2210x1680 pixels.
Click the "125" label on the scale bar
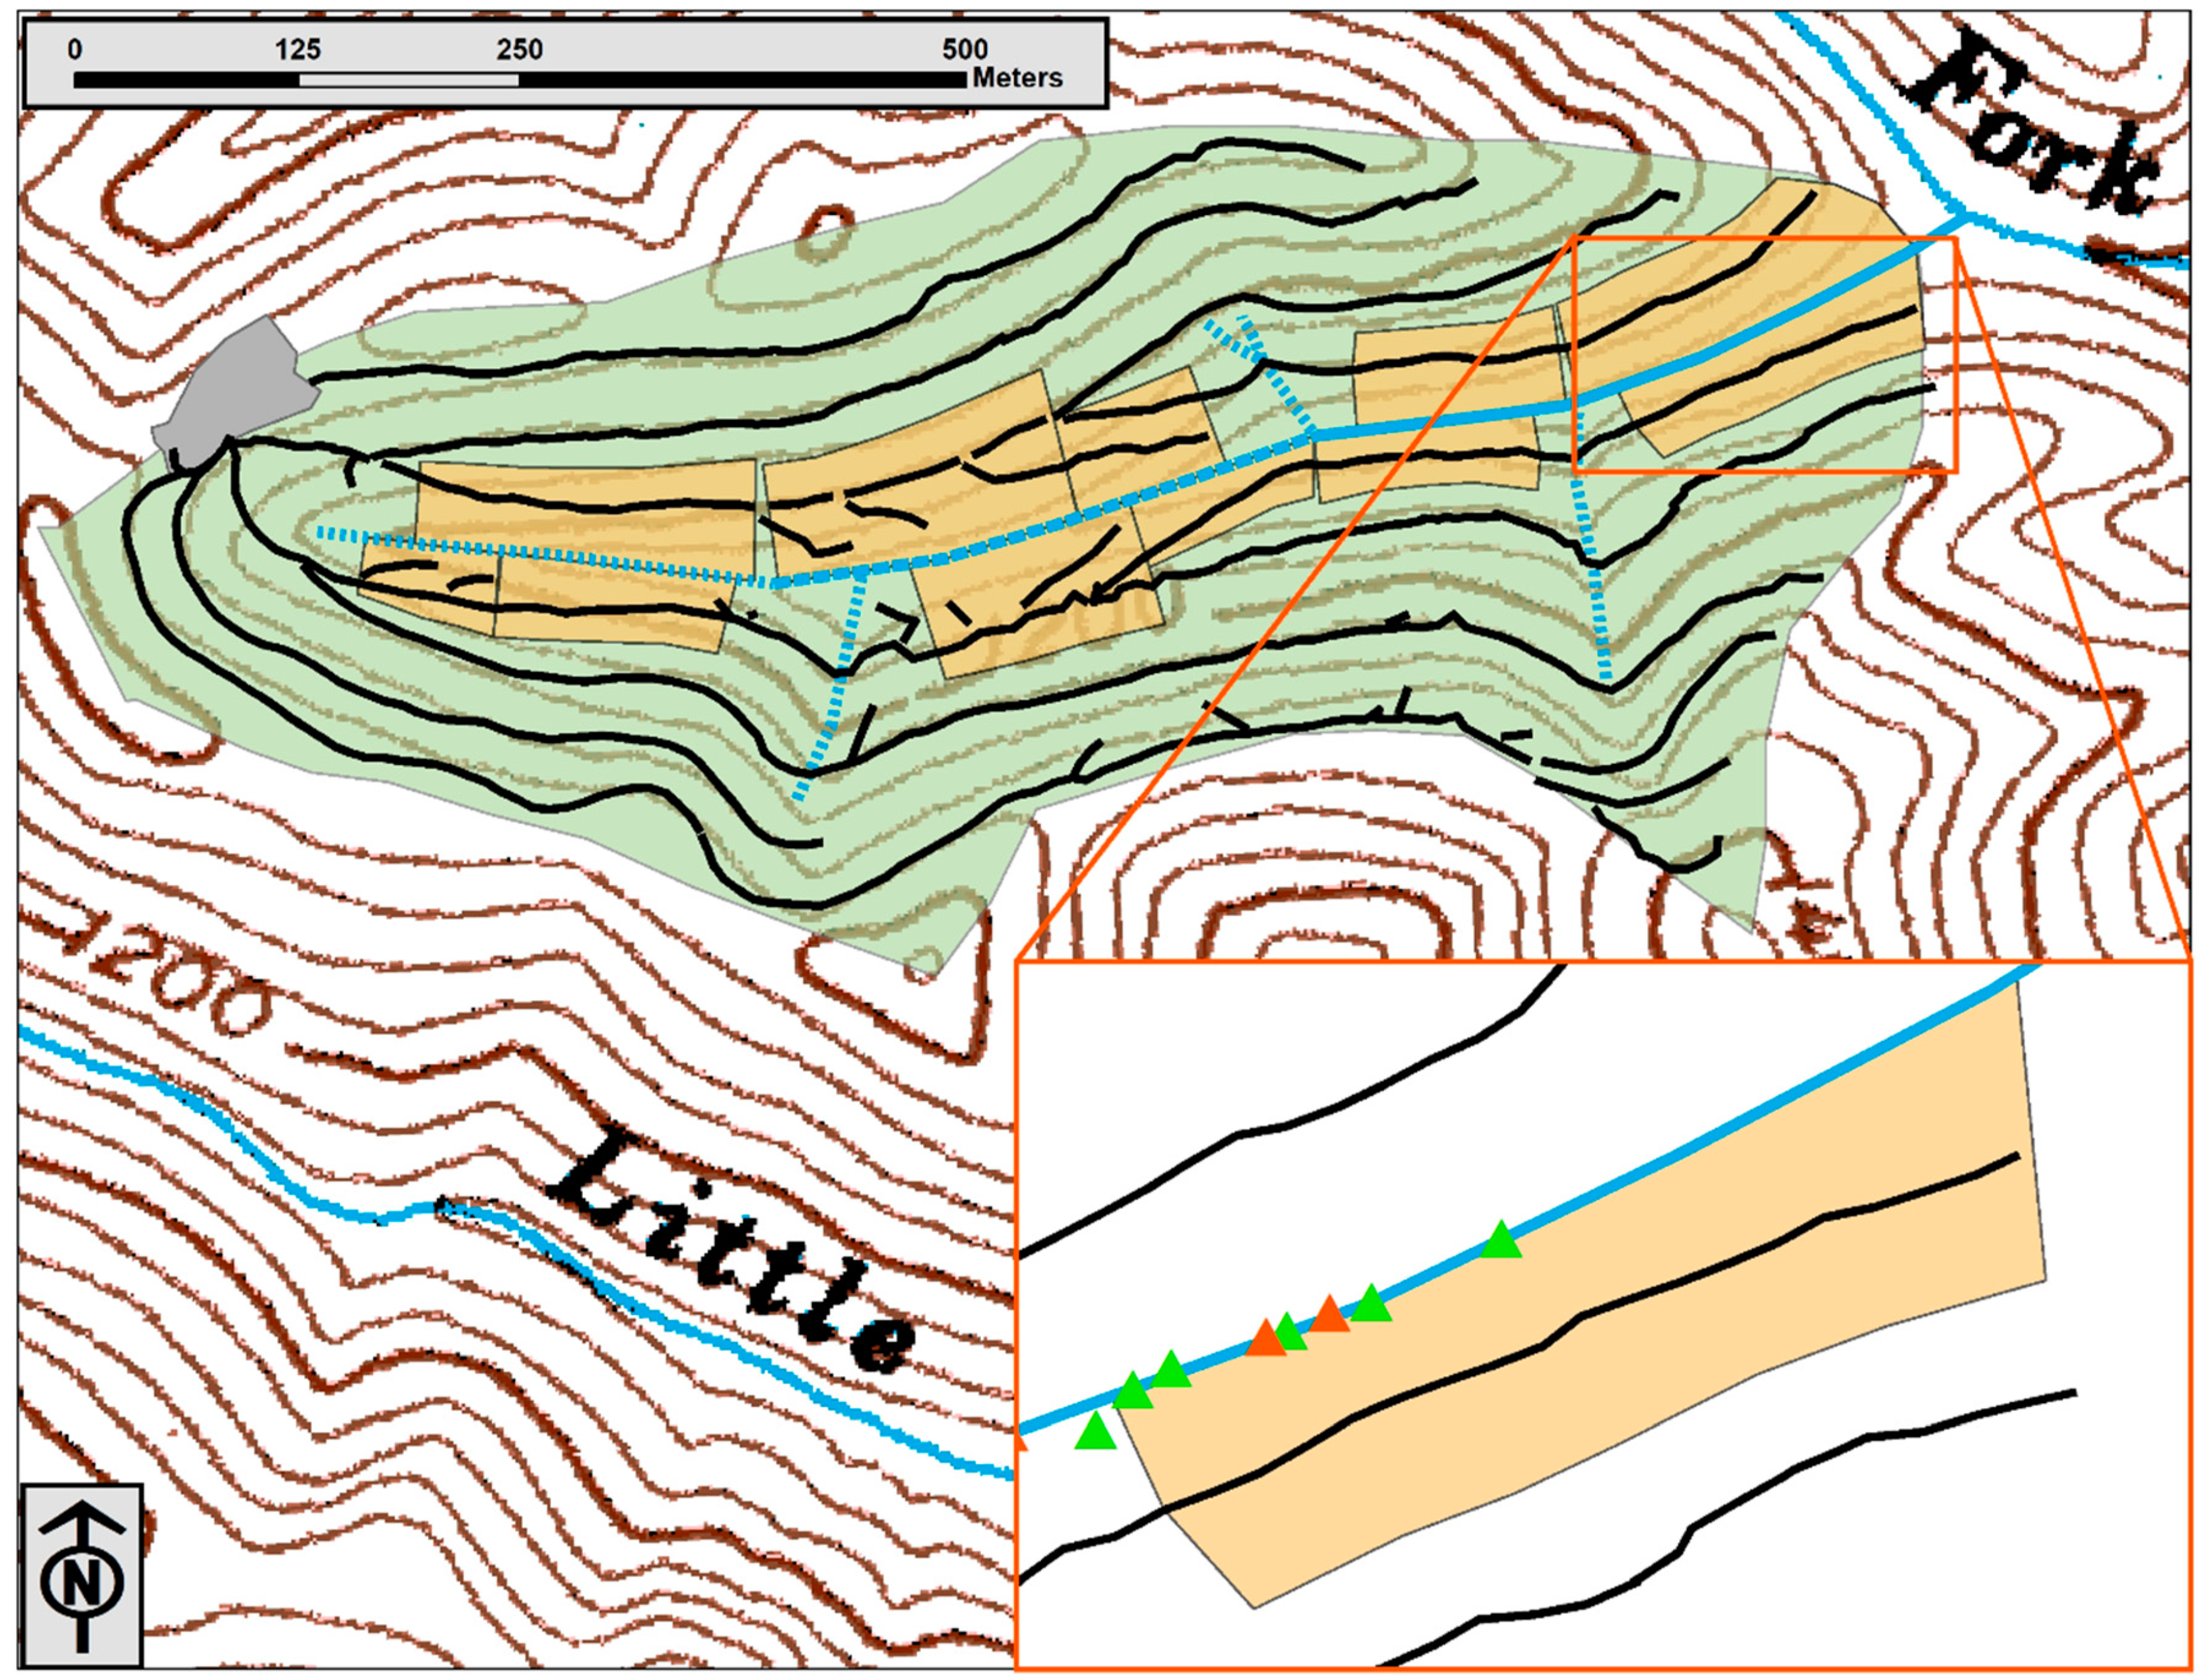tap(298, 49)
